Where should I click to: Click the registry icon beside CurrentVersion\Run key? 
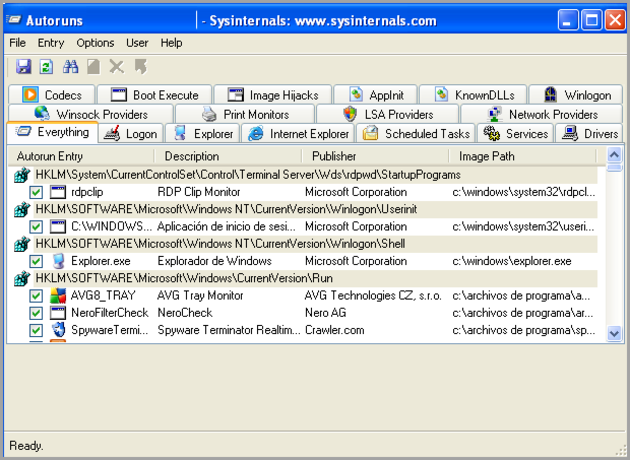(22, 278)
